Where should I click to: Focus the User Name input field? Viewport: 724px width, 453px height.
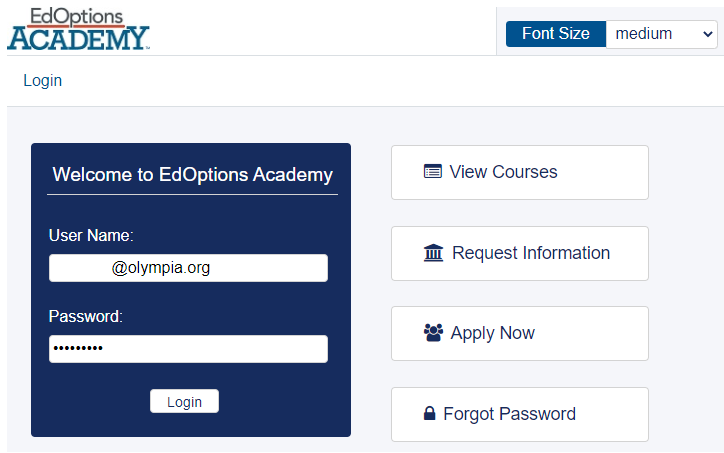[x=188, y=268]
